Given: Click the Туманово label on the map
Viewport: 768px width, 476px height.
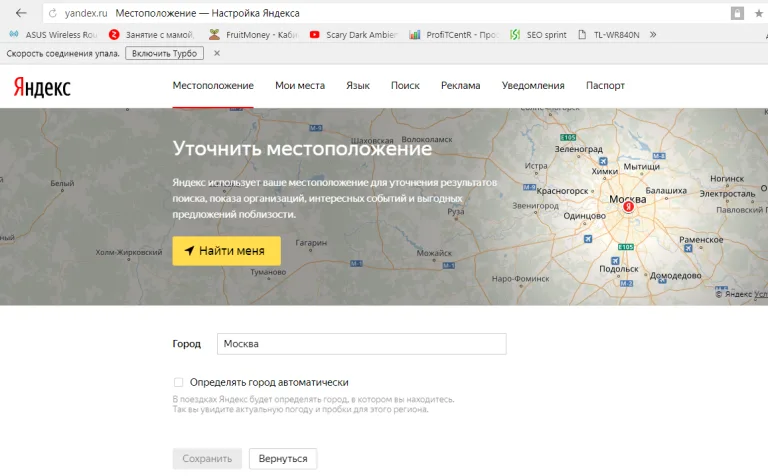Looking at the screenshot, I should (268, 272).
